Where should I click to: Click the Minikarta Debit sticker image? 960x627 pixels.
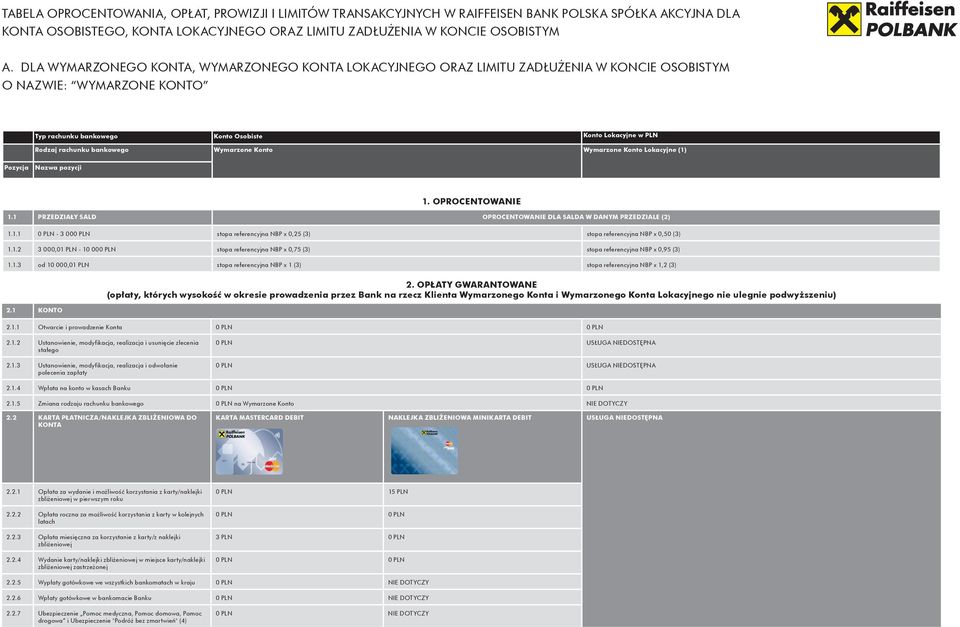tap(424, 450)
